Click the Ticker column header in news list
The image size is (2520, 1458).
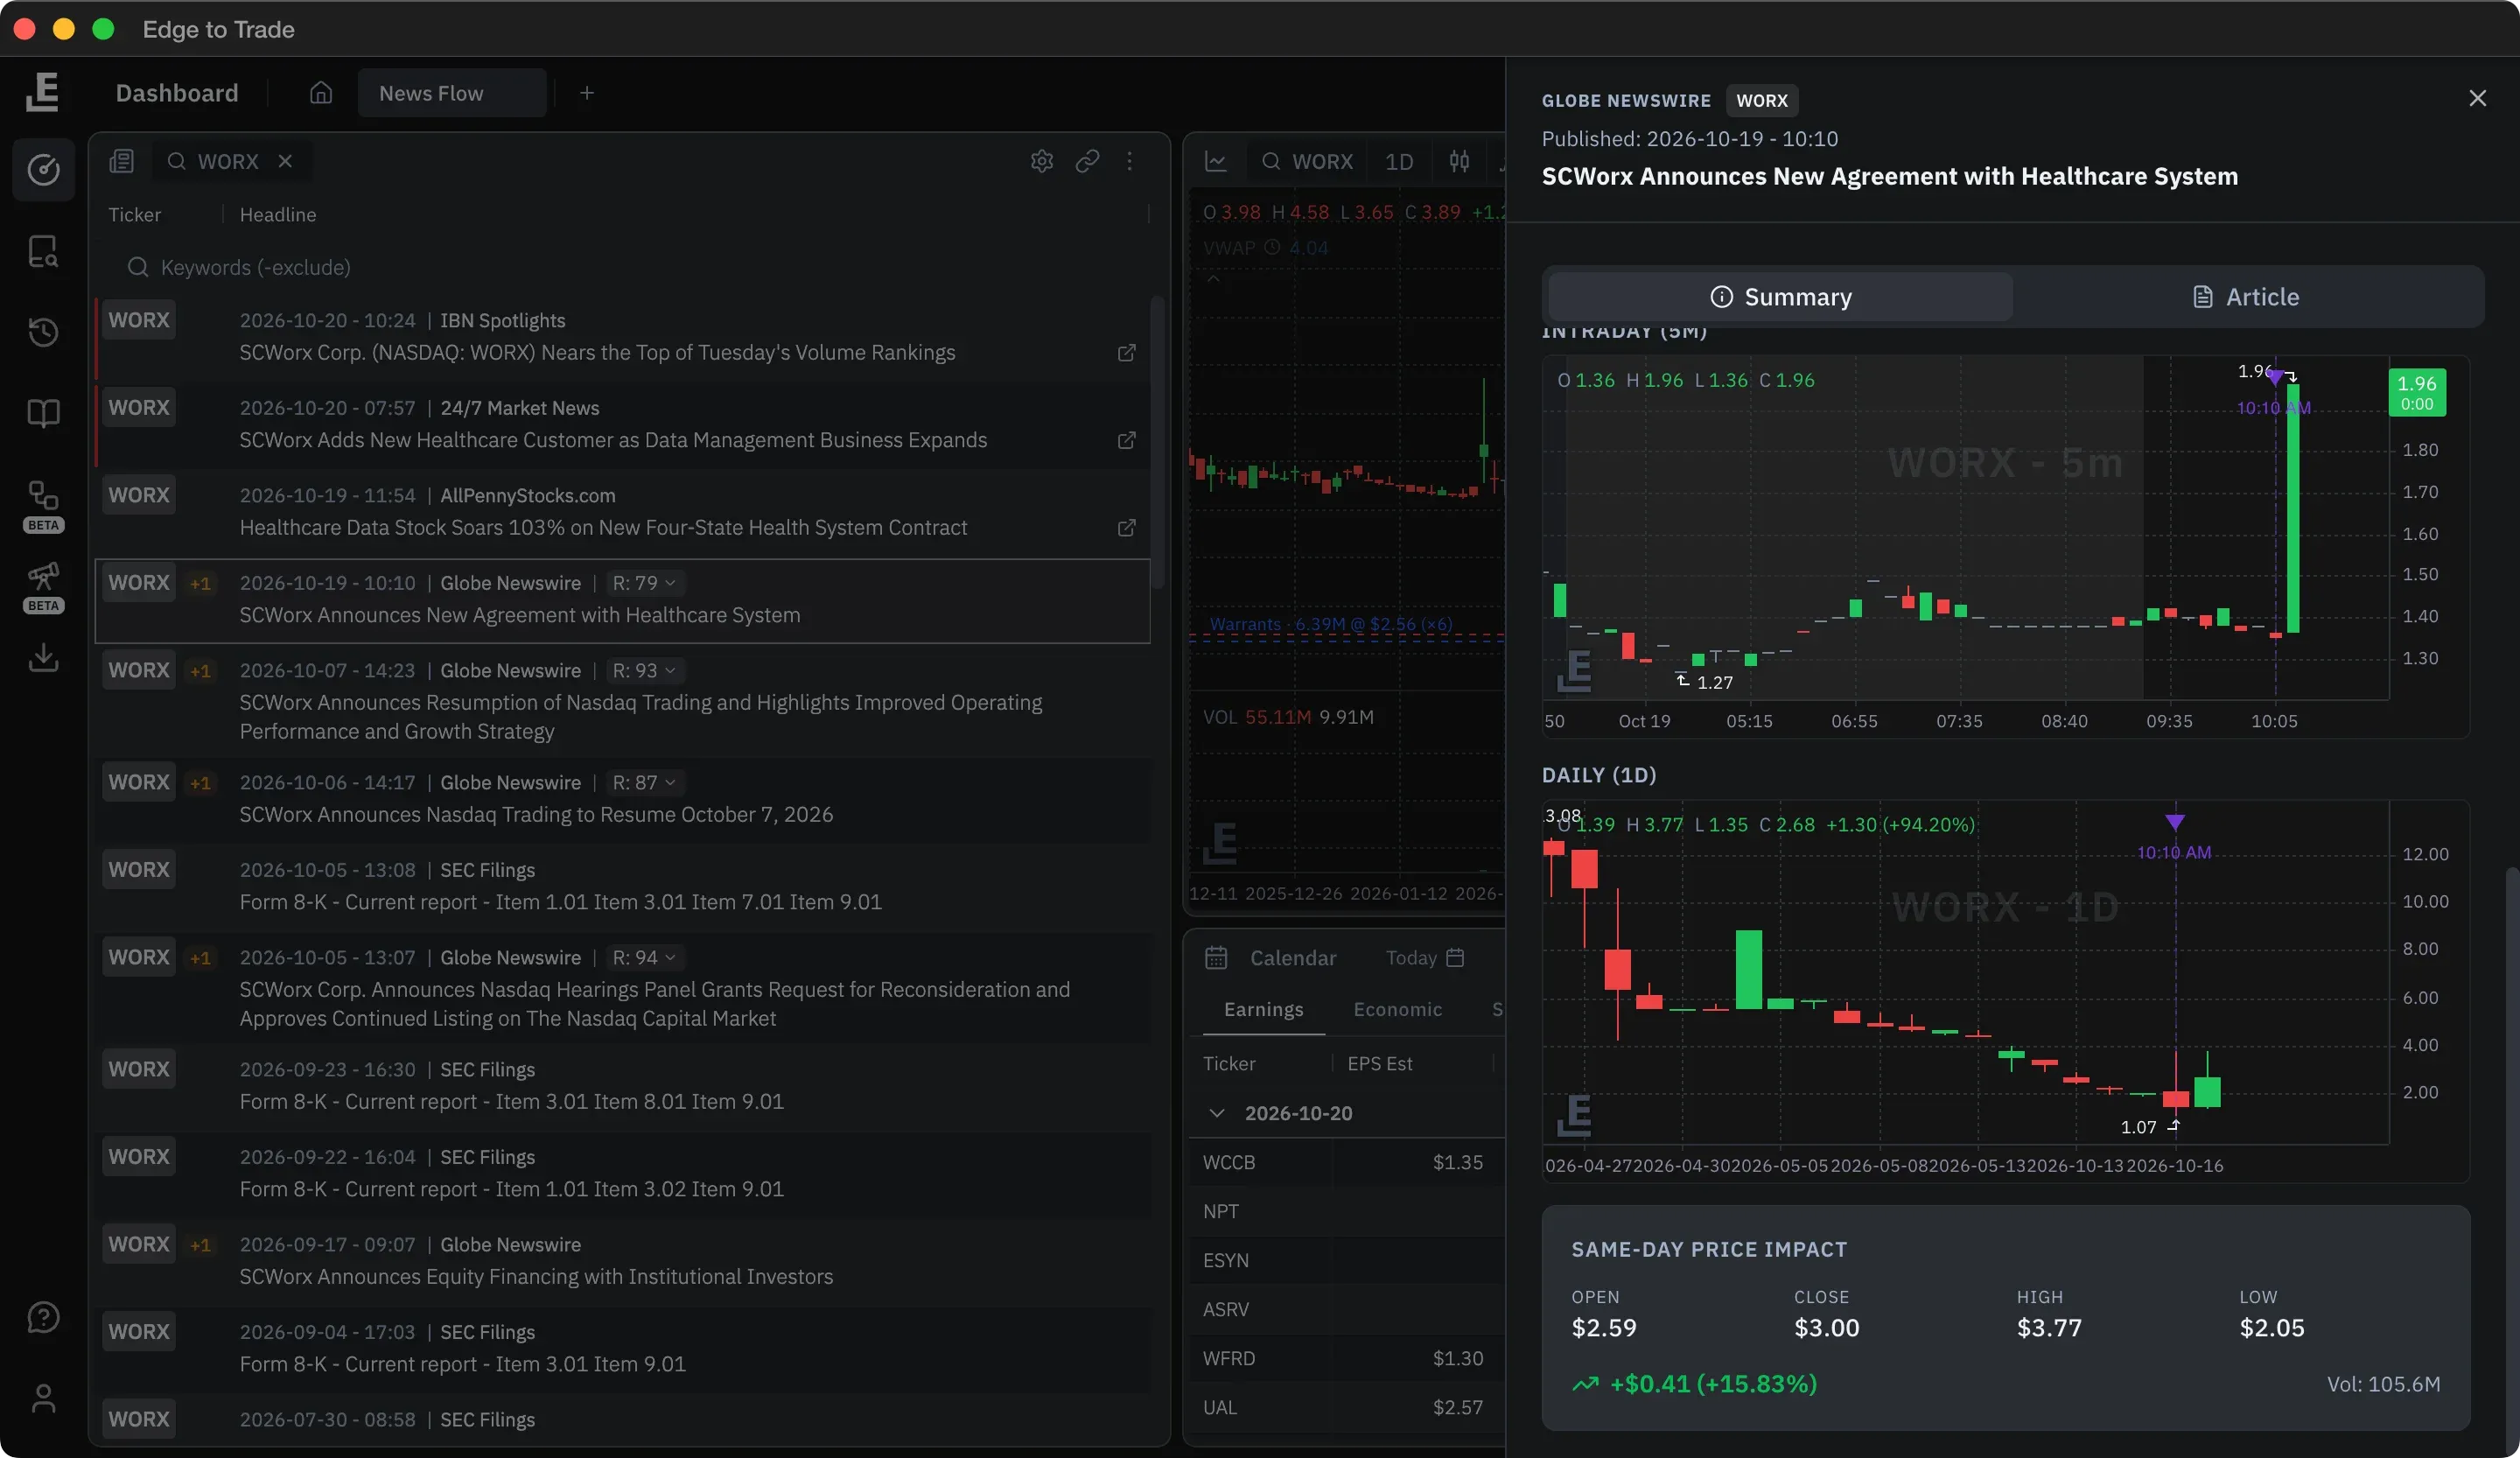134,215
